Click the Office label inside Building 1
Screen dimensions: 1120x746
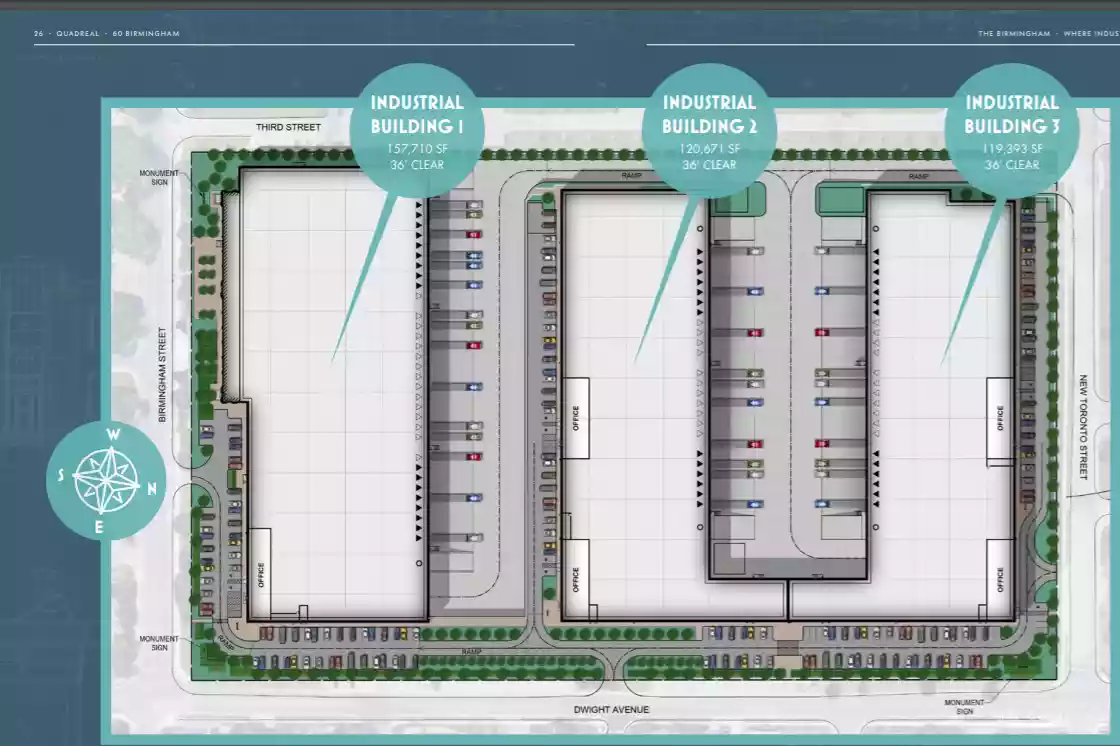[261, 574]
